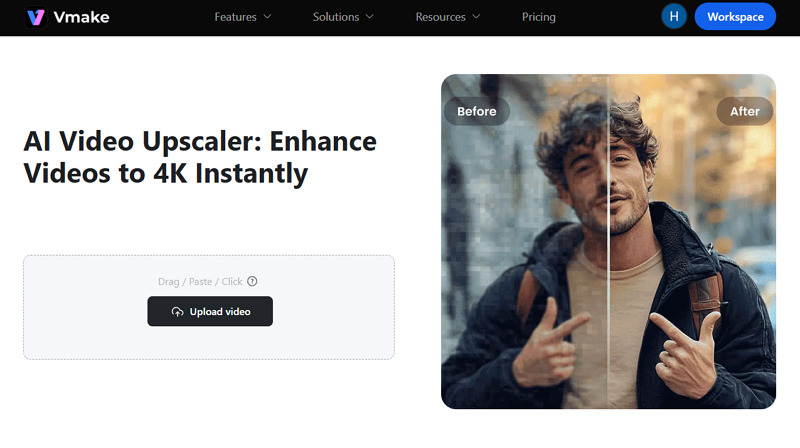Go to the Pricing page
The width and height of the screenshot is (800, 448).
pyautogui.click(x=538, y=17)
